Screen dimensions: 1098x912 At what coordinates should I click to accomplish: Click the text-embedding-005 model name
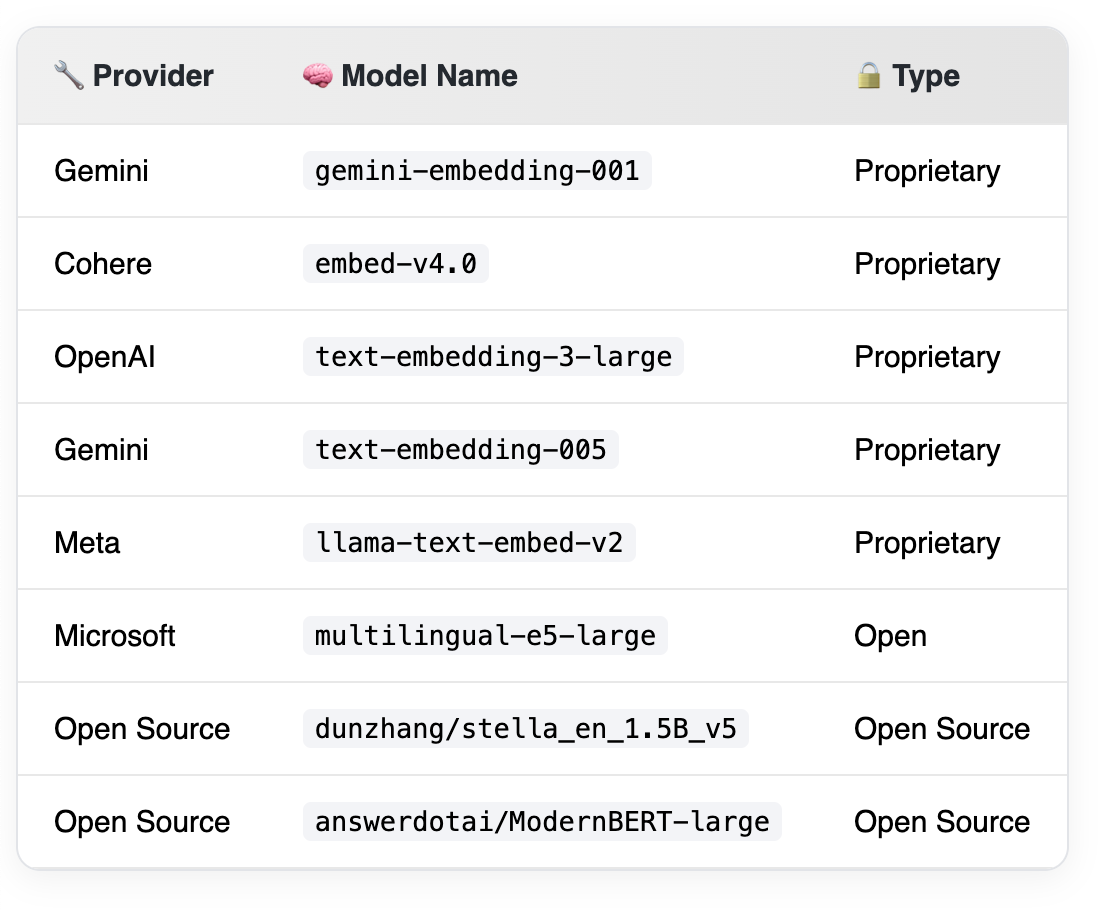461,450
